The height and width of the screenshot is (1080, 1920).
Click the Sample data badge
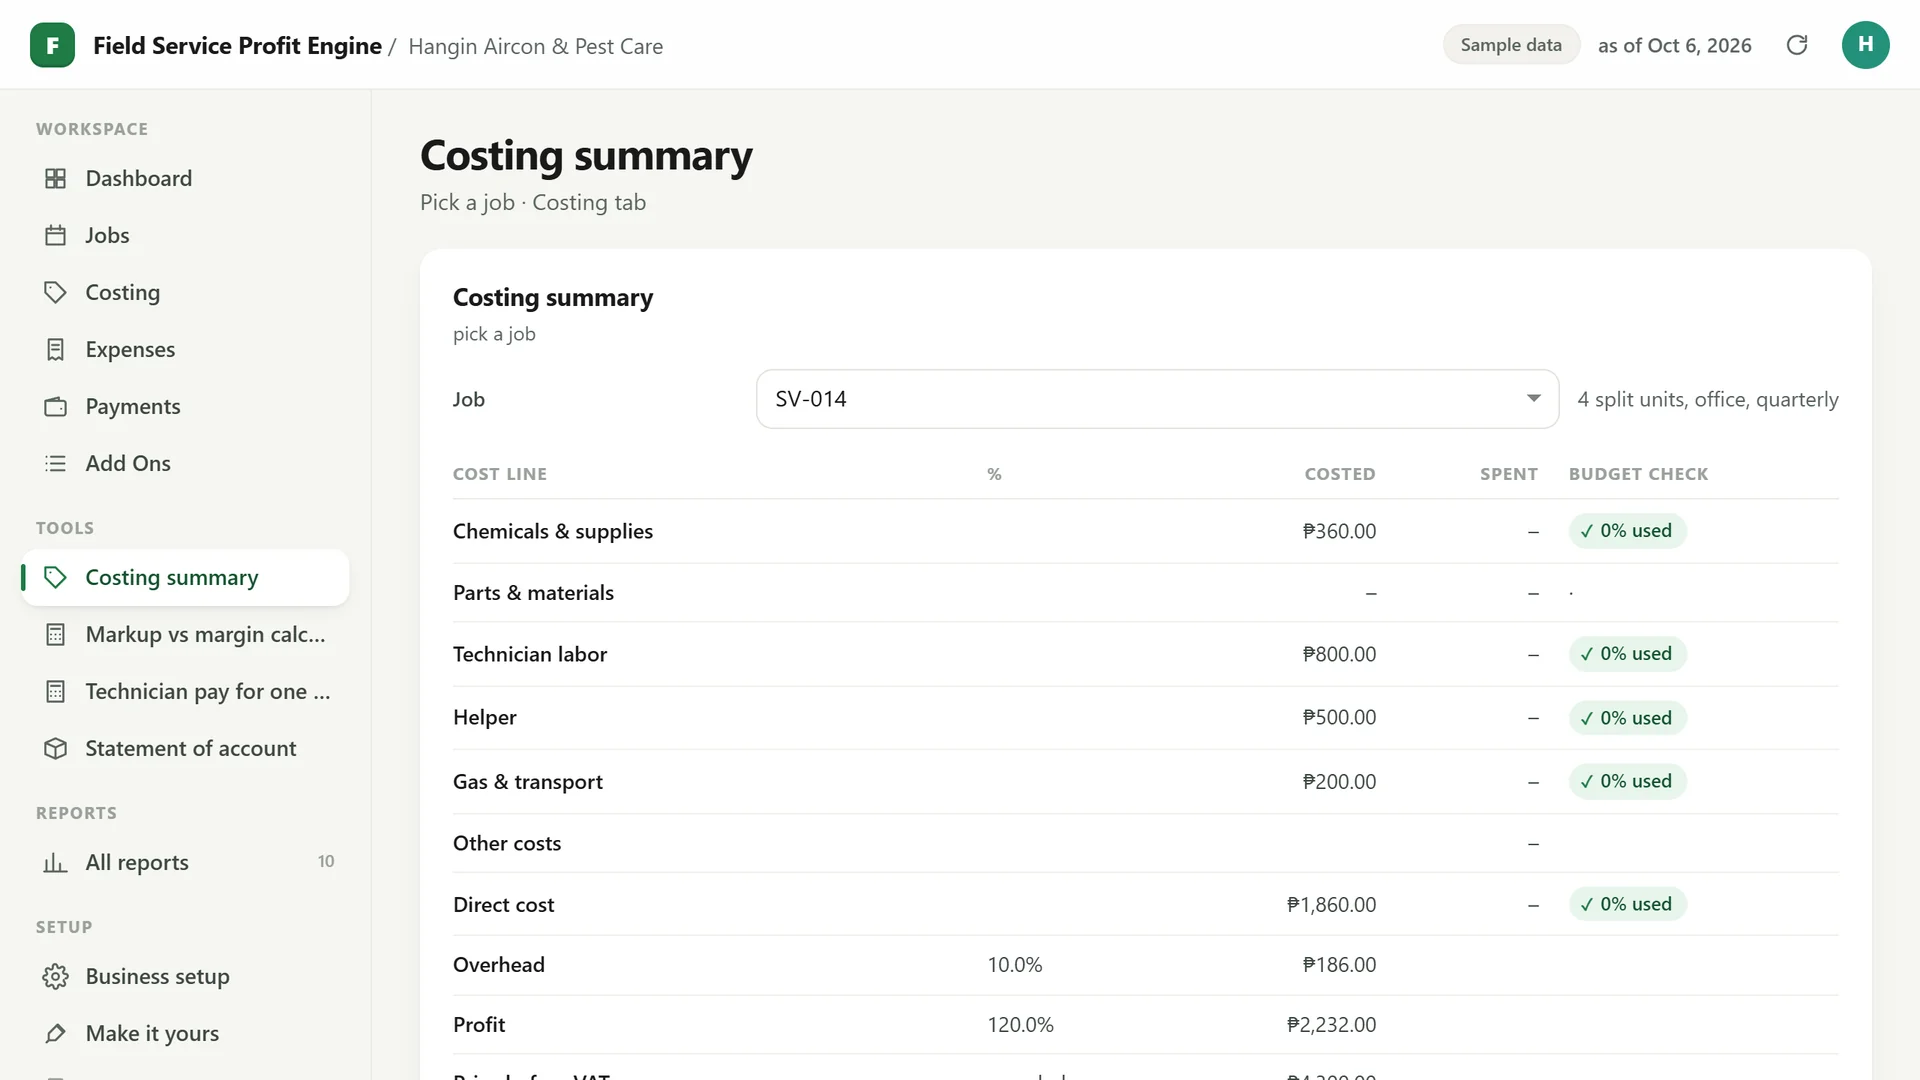click(x=1510, y=45)
